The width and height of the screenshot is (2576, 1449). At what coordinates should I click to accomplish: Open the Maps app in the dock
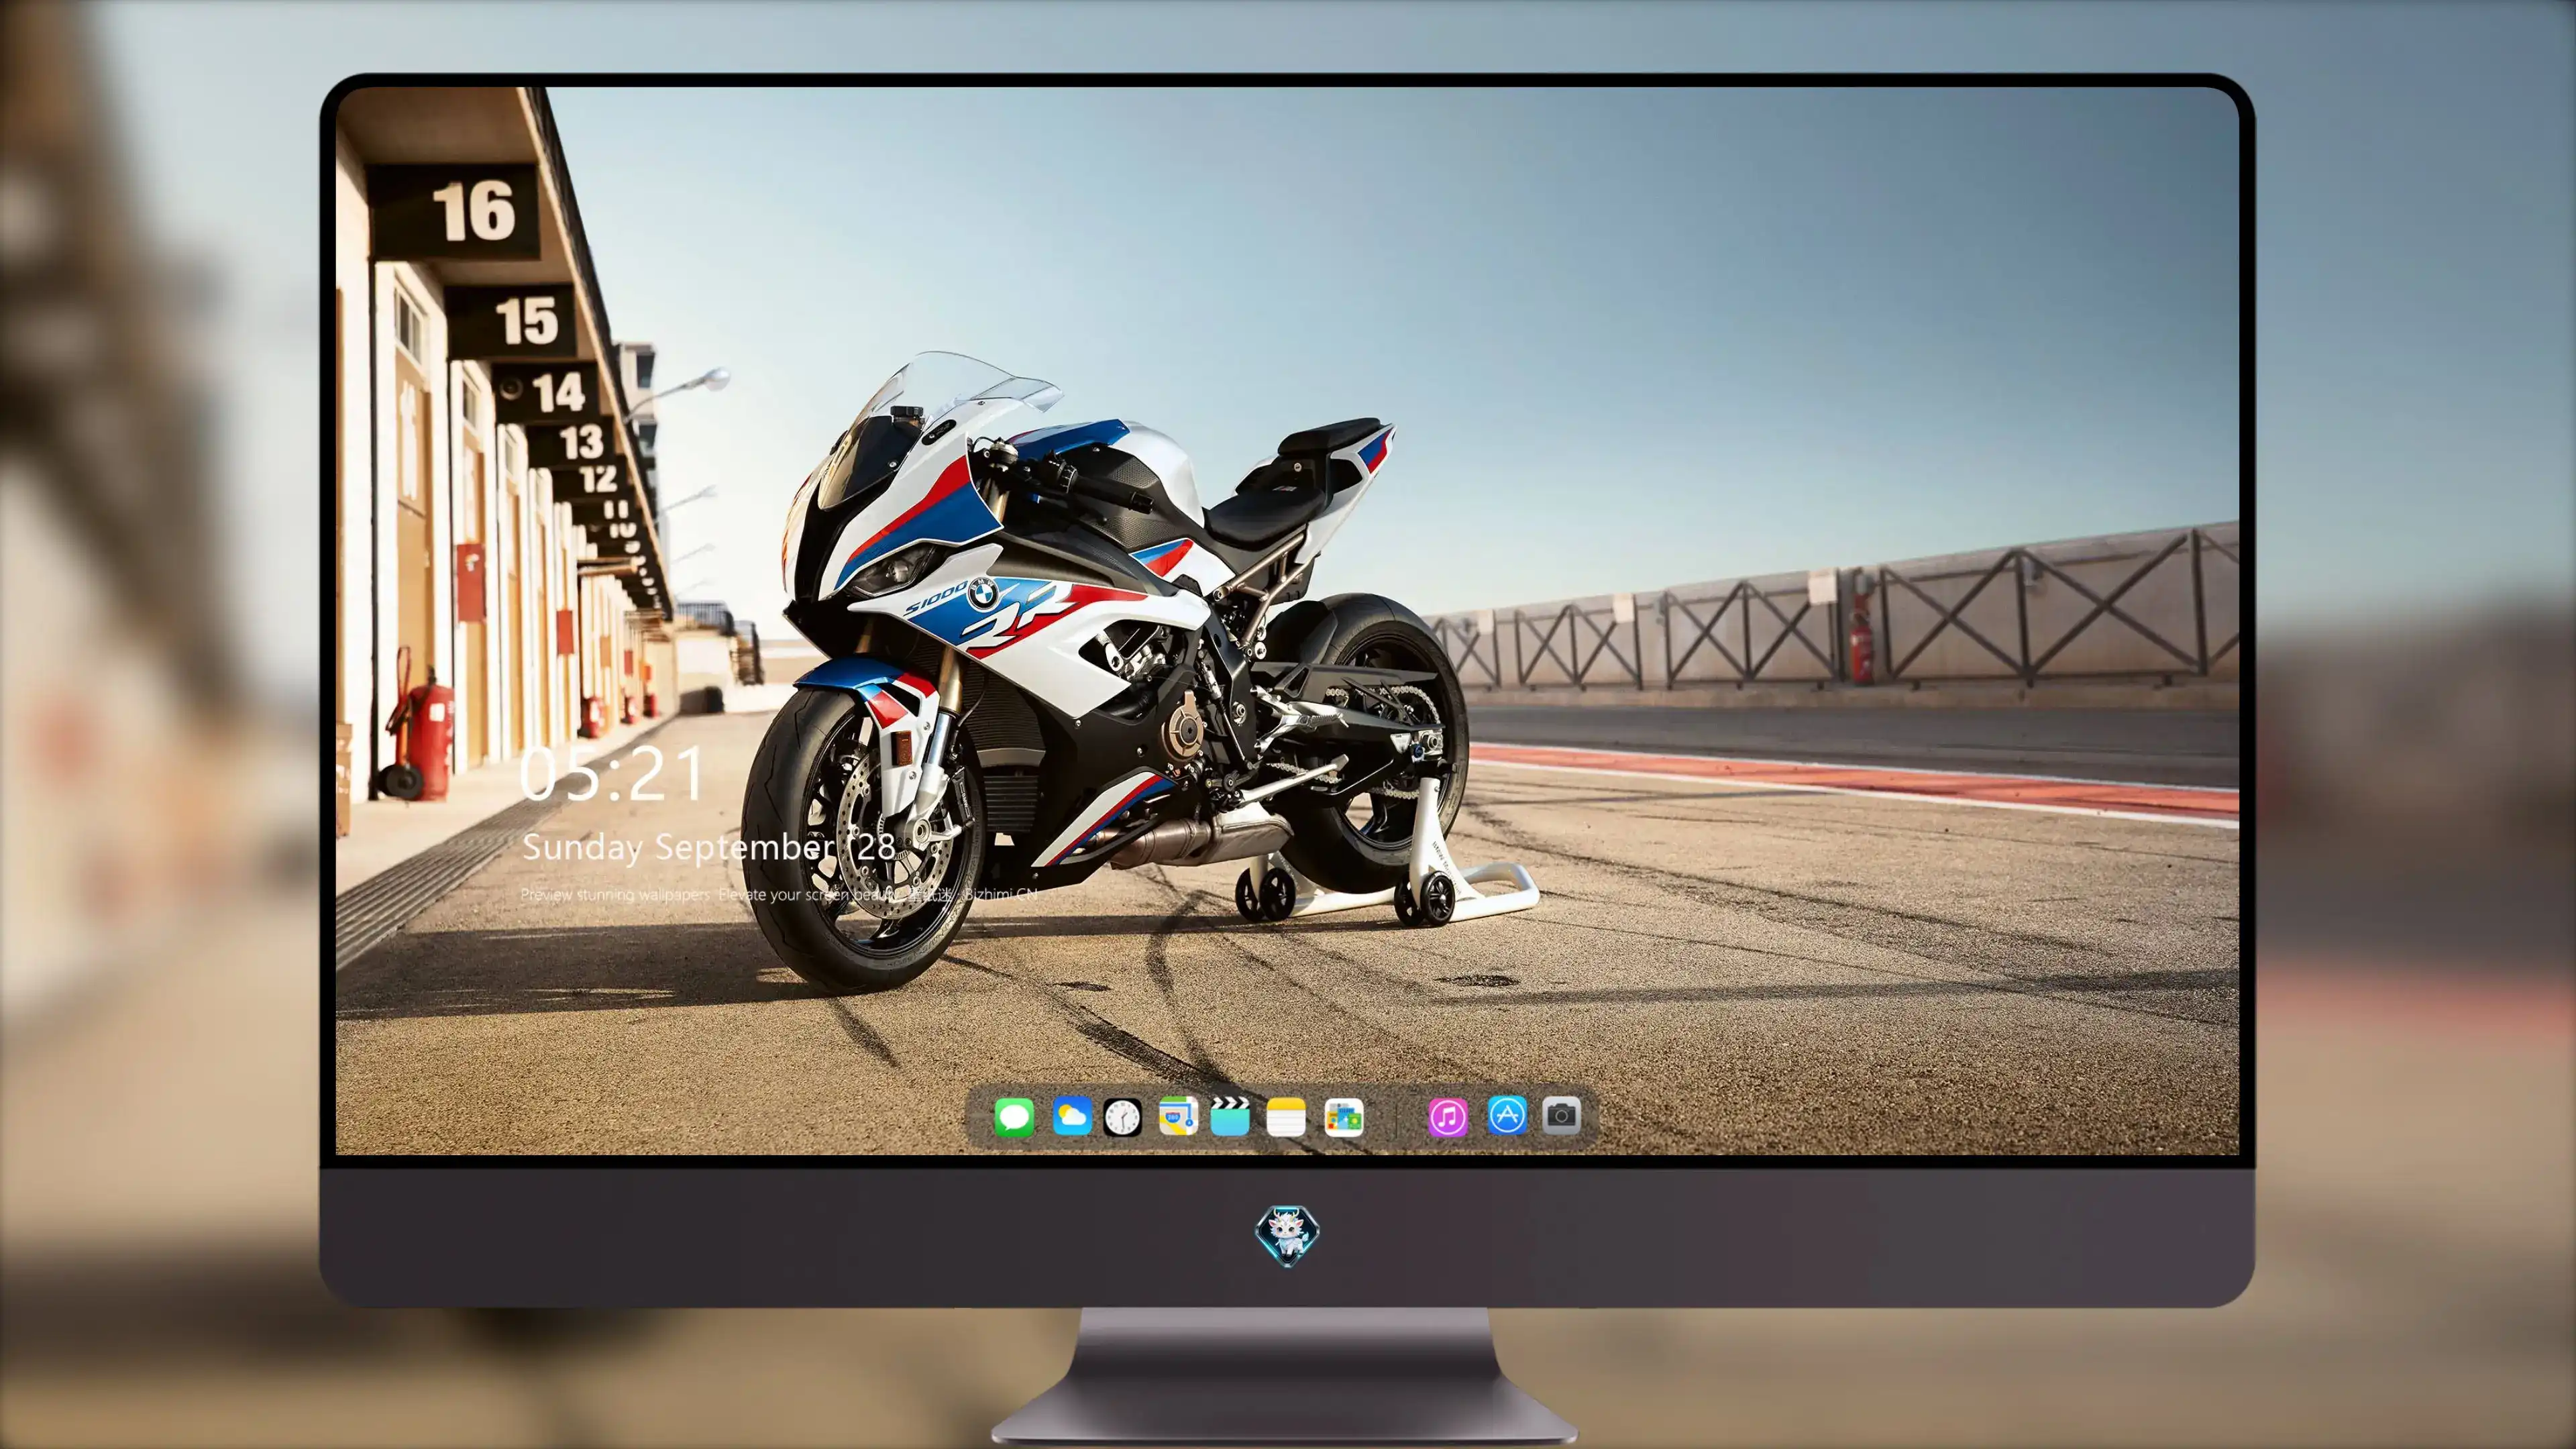click(x=1178, y=1117)
